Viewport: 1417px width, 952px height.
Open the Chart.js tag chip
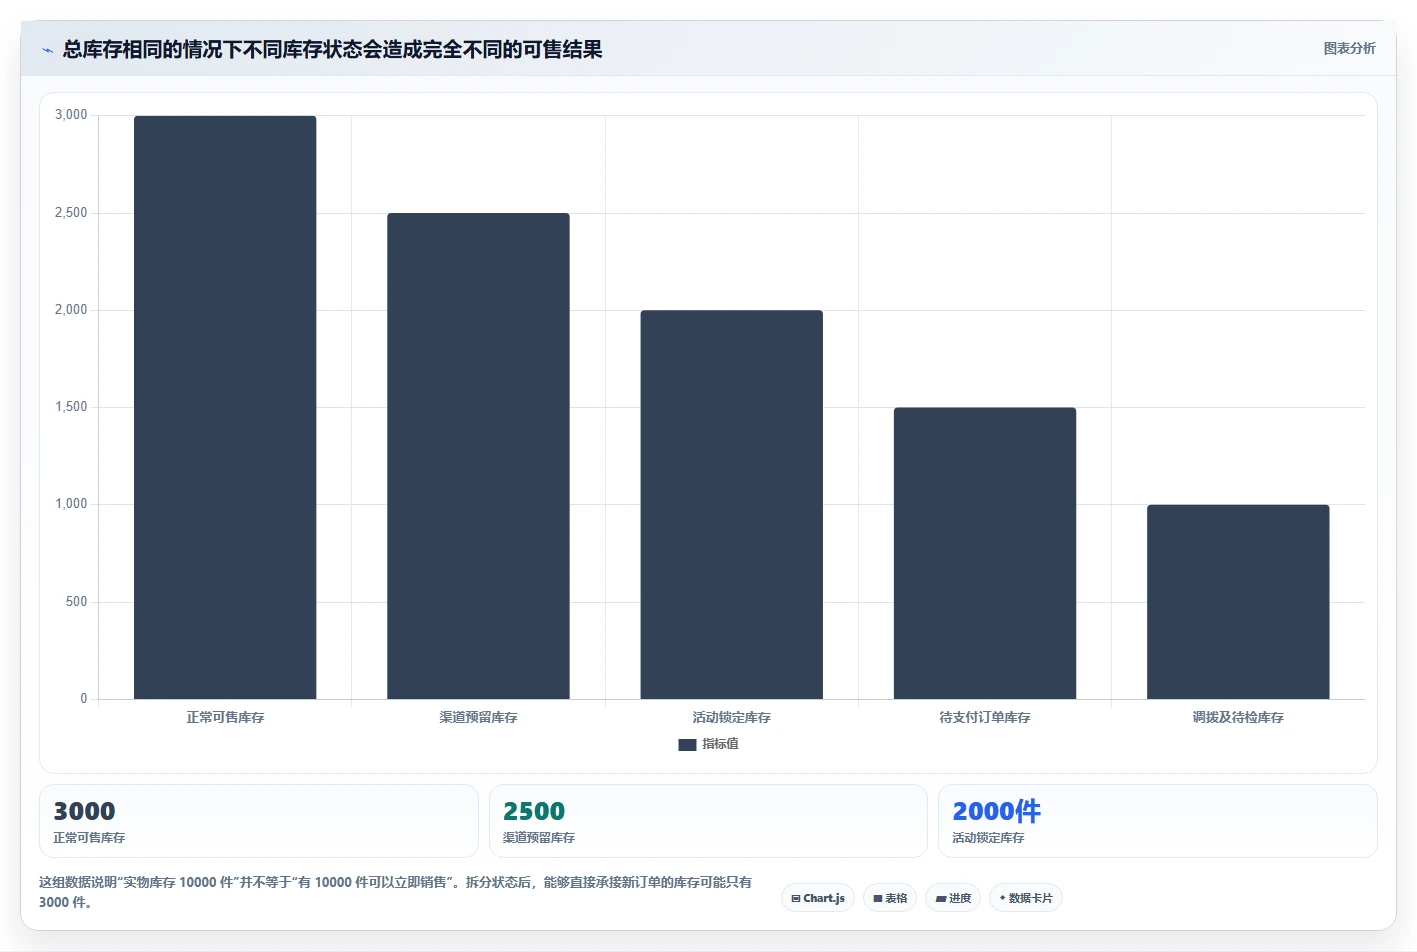[818, 898]
